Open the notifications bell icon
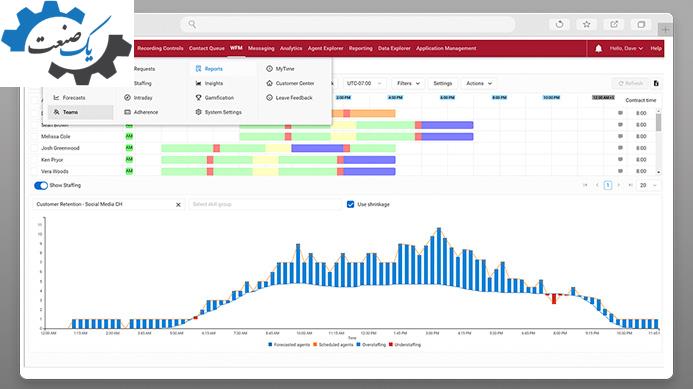This screenshot has width=693, height=389. coord(598,49)
